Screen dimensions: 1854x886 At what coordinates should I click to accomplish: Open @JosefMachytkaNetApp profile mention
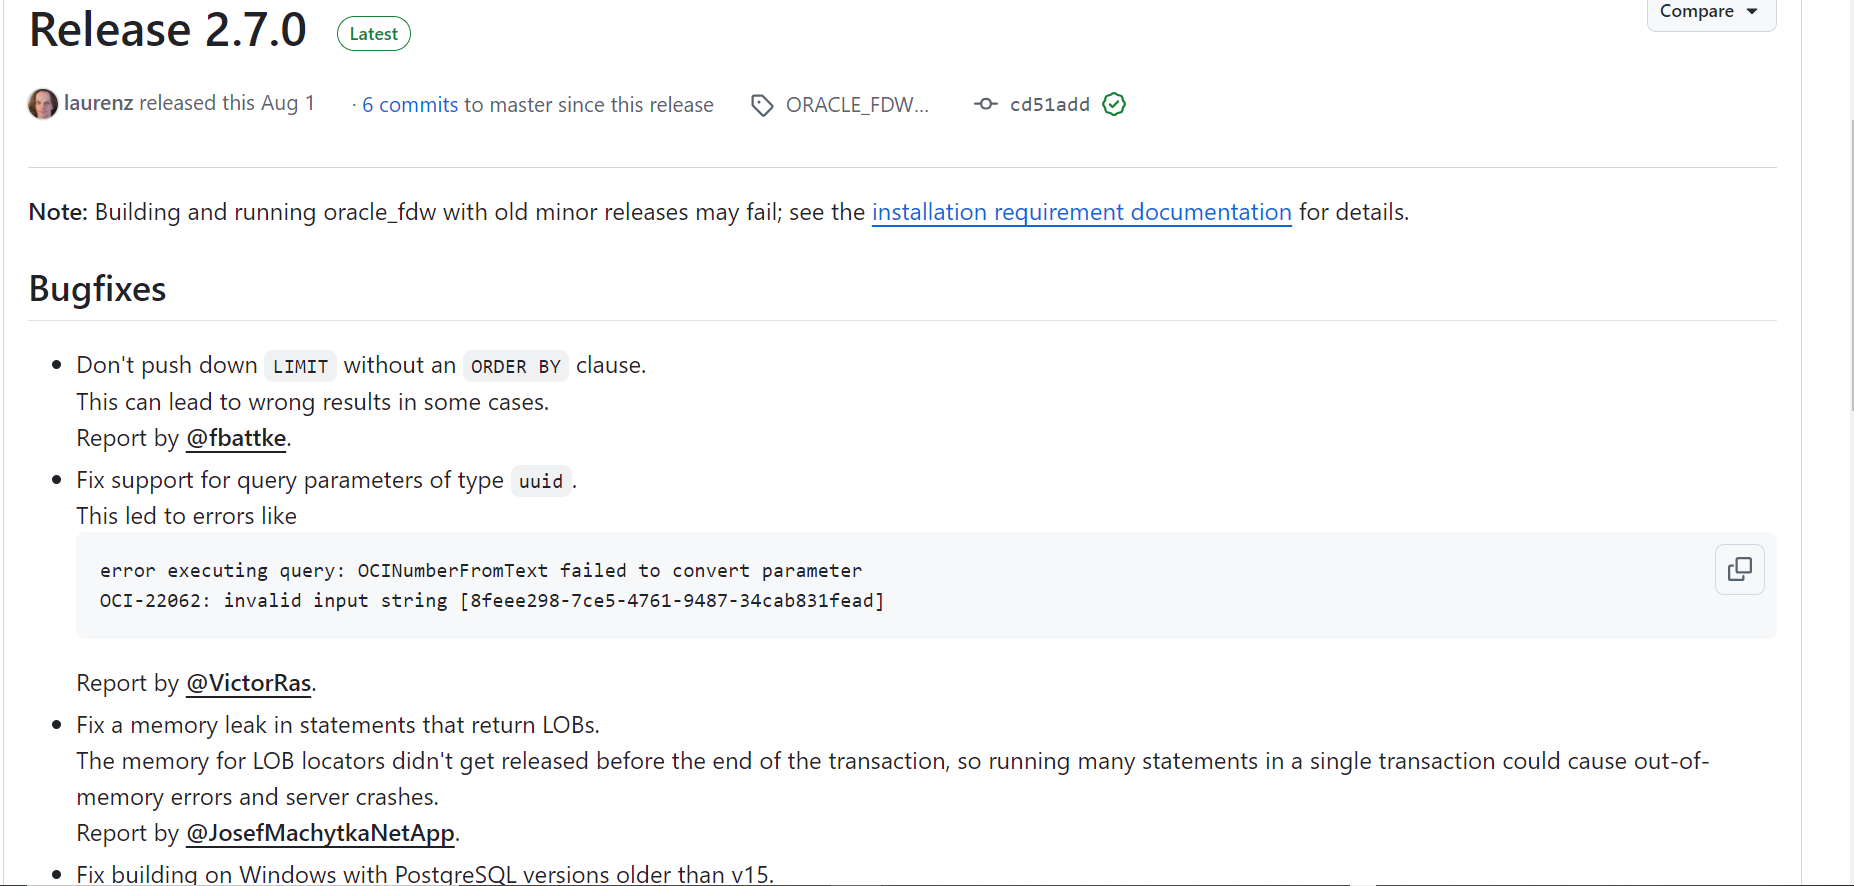coord(320,833)
